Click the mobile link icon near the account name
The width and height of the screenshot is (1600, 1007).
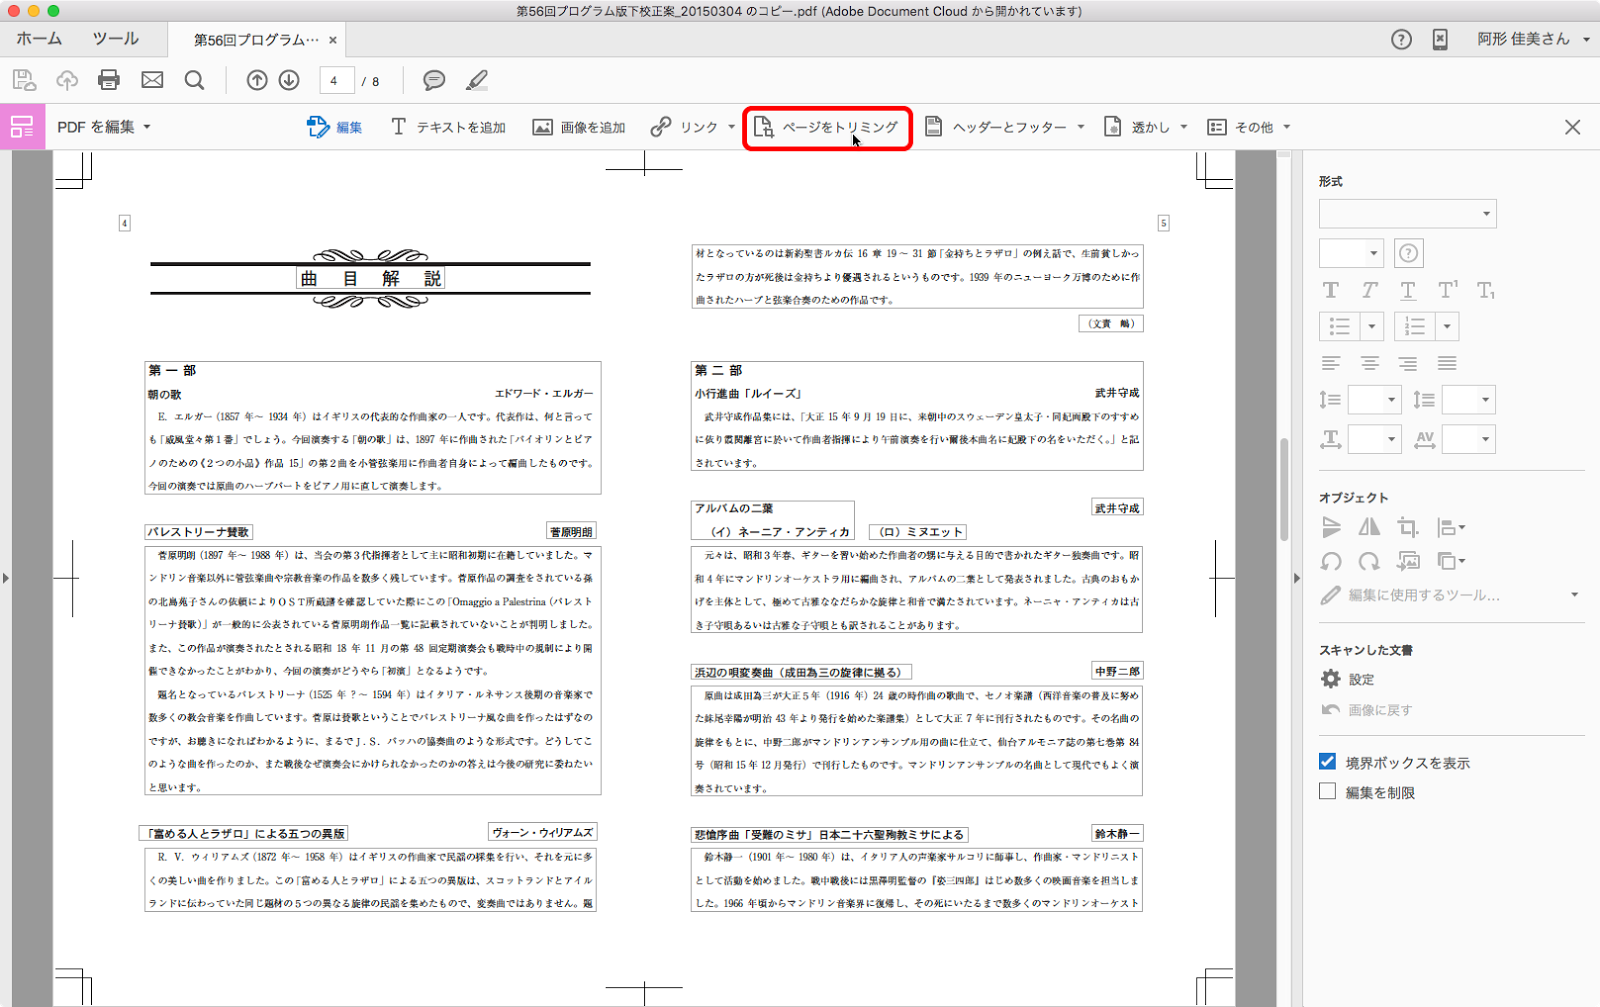coord(1440,39)
